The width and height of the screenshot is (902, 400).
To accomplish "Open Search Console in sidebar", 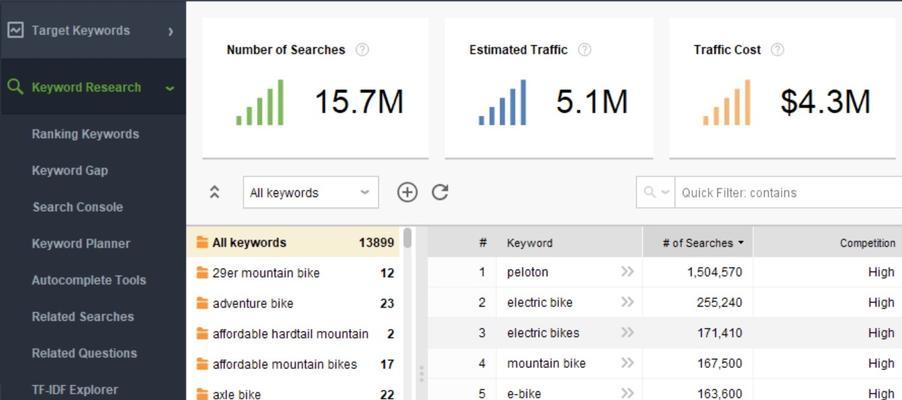I will coord(78,207).
